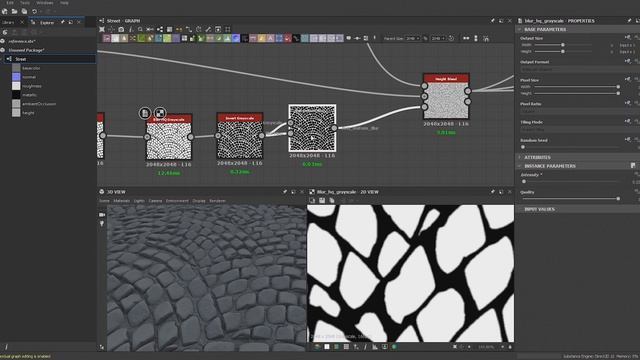Image resolution: width=640 pixels, height=360 pixels.
Task: Switch to the Explorer tab
Action: [x=47, y=22]
